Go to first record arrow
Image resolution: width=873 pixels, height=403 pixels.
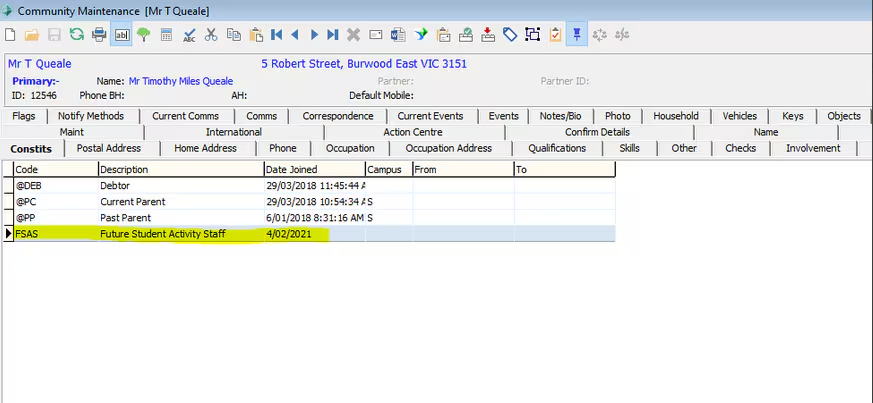pyautogui.click(x=276, y=35)
